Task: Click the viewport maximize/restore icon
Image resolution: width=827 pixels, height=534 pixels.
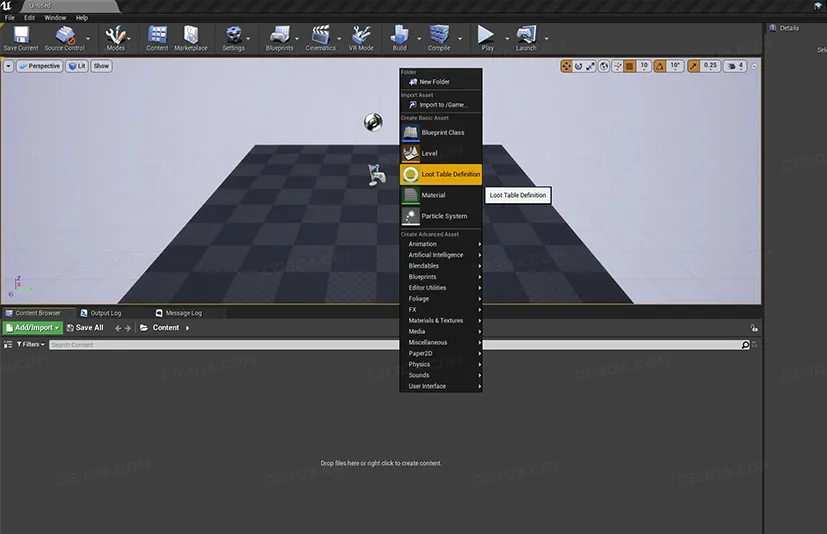Action: point(754,66)
